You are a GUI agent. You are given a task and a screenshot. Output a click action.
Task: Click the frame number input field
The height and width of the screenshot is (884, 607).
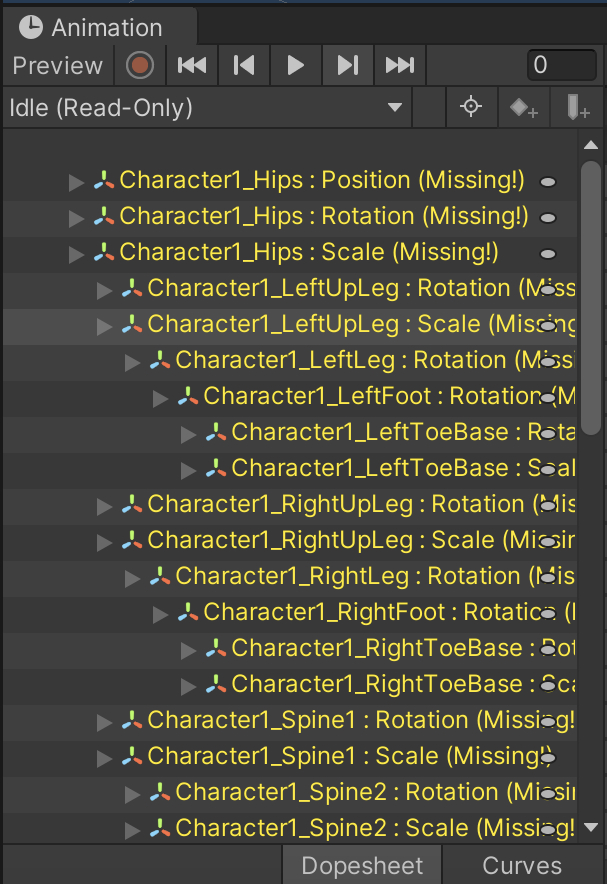coord(561,66)
